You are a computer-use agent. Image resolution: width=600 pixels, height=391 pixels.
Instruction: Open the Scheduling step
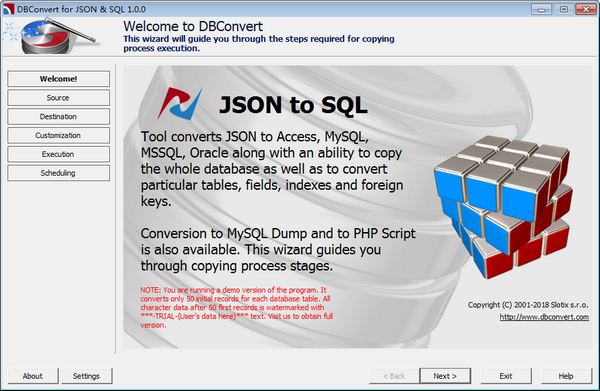pos(58,173)
